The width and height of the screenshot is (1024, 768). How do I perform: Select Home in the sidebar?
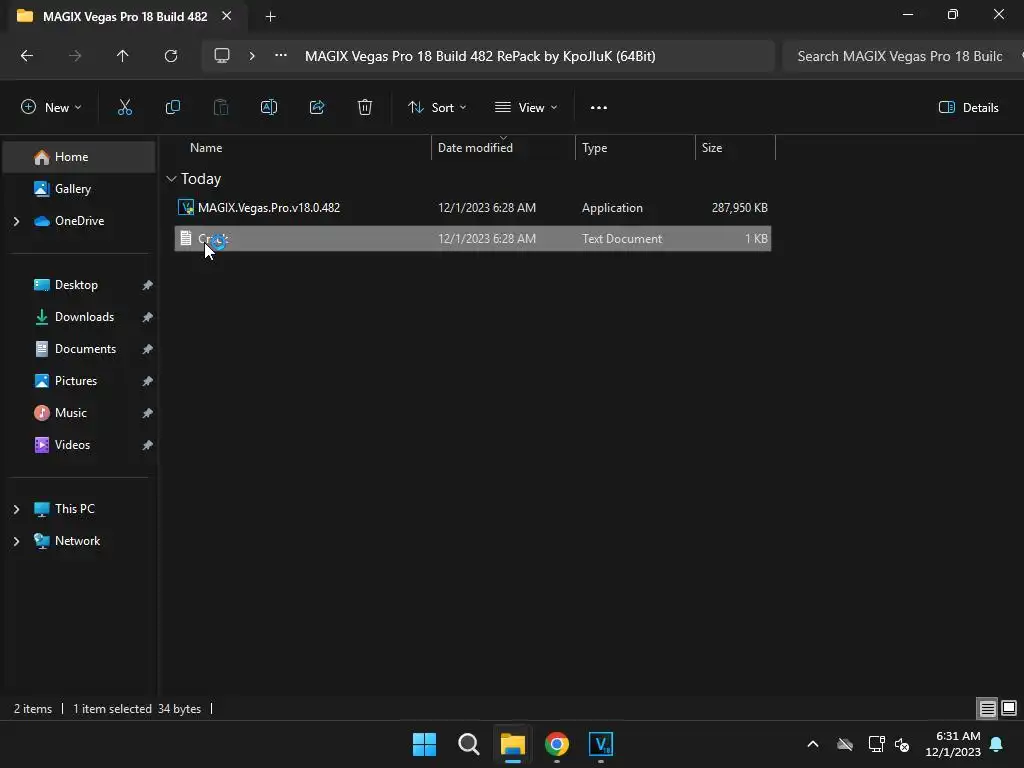(79, 157)
